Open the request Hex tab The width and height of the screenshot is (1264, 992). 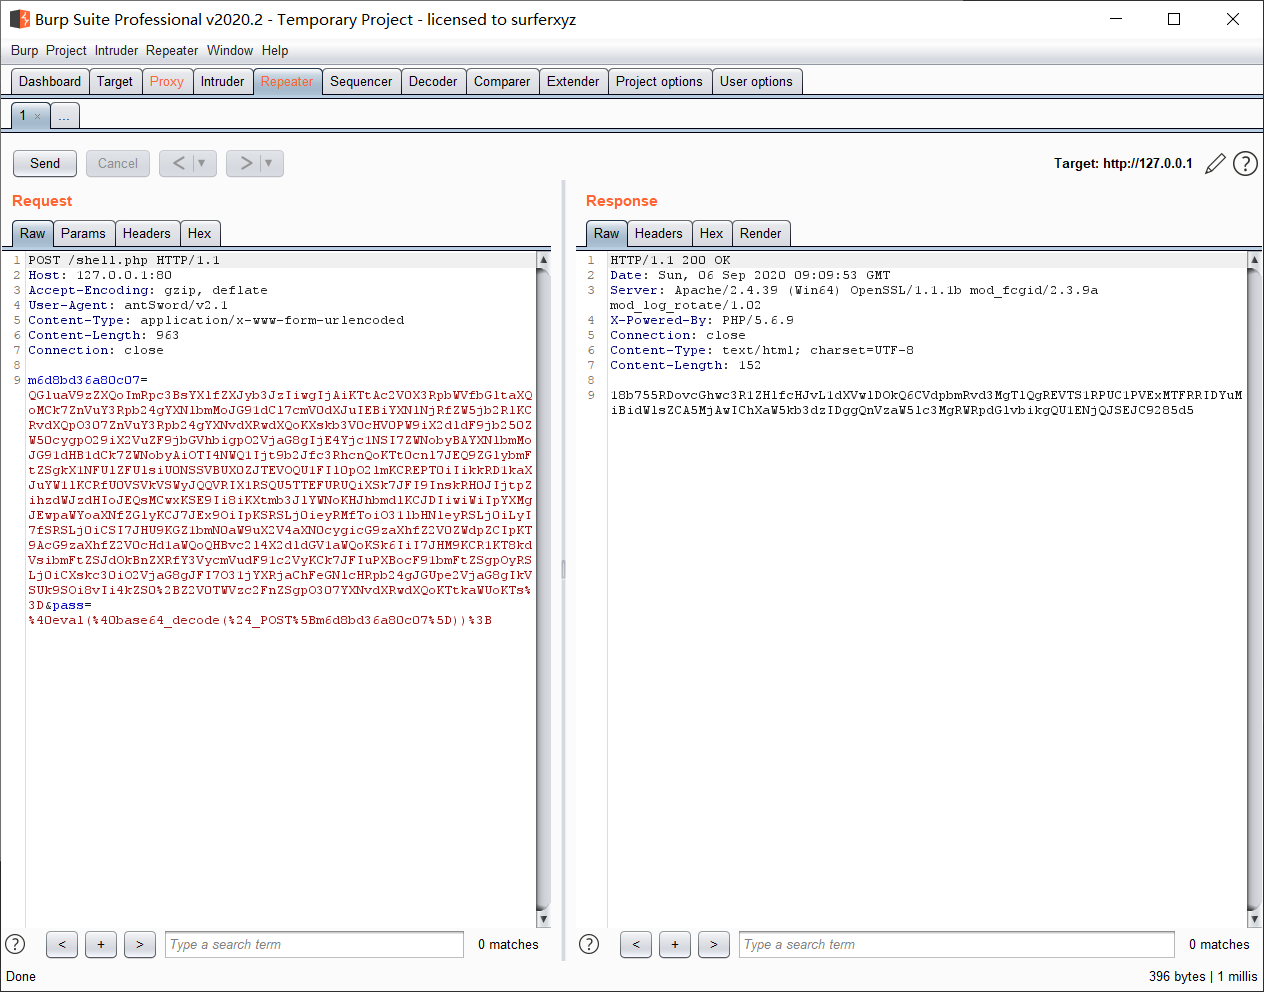tap(200, 234)
